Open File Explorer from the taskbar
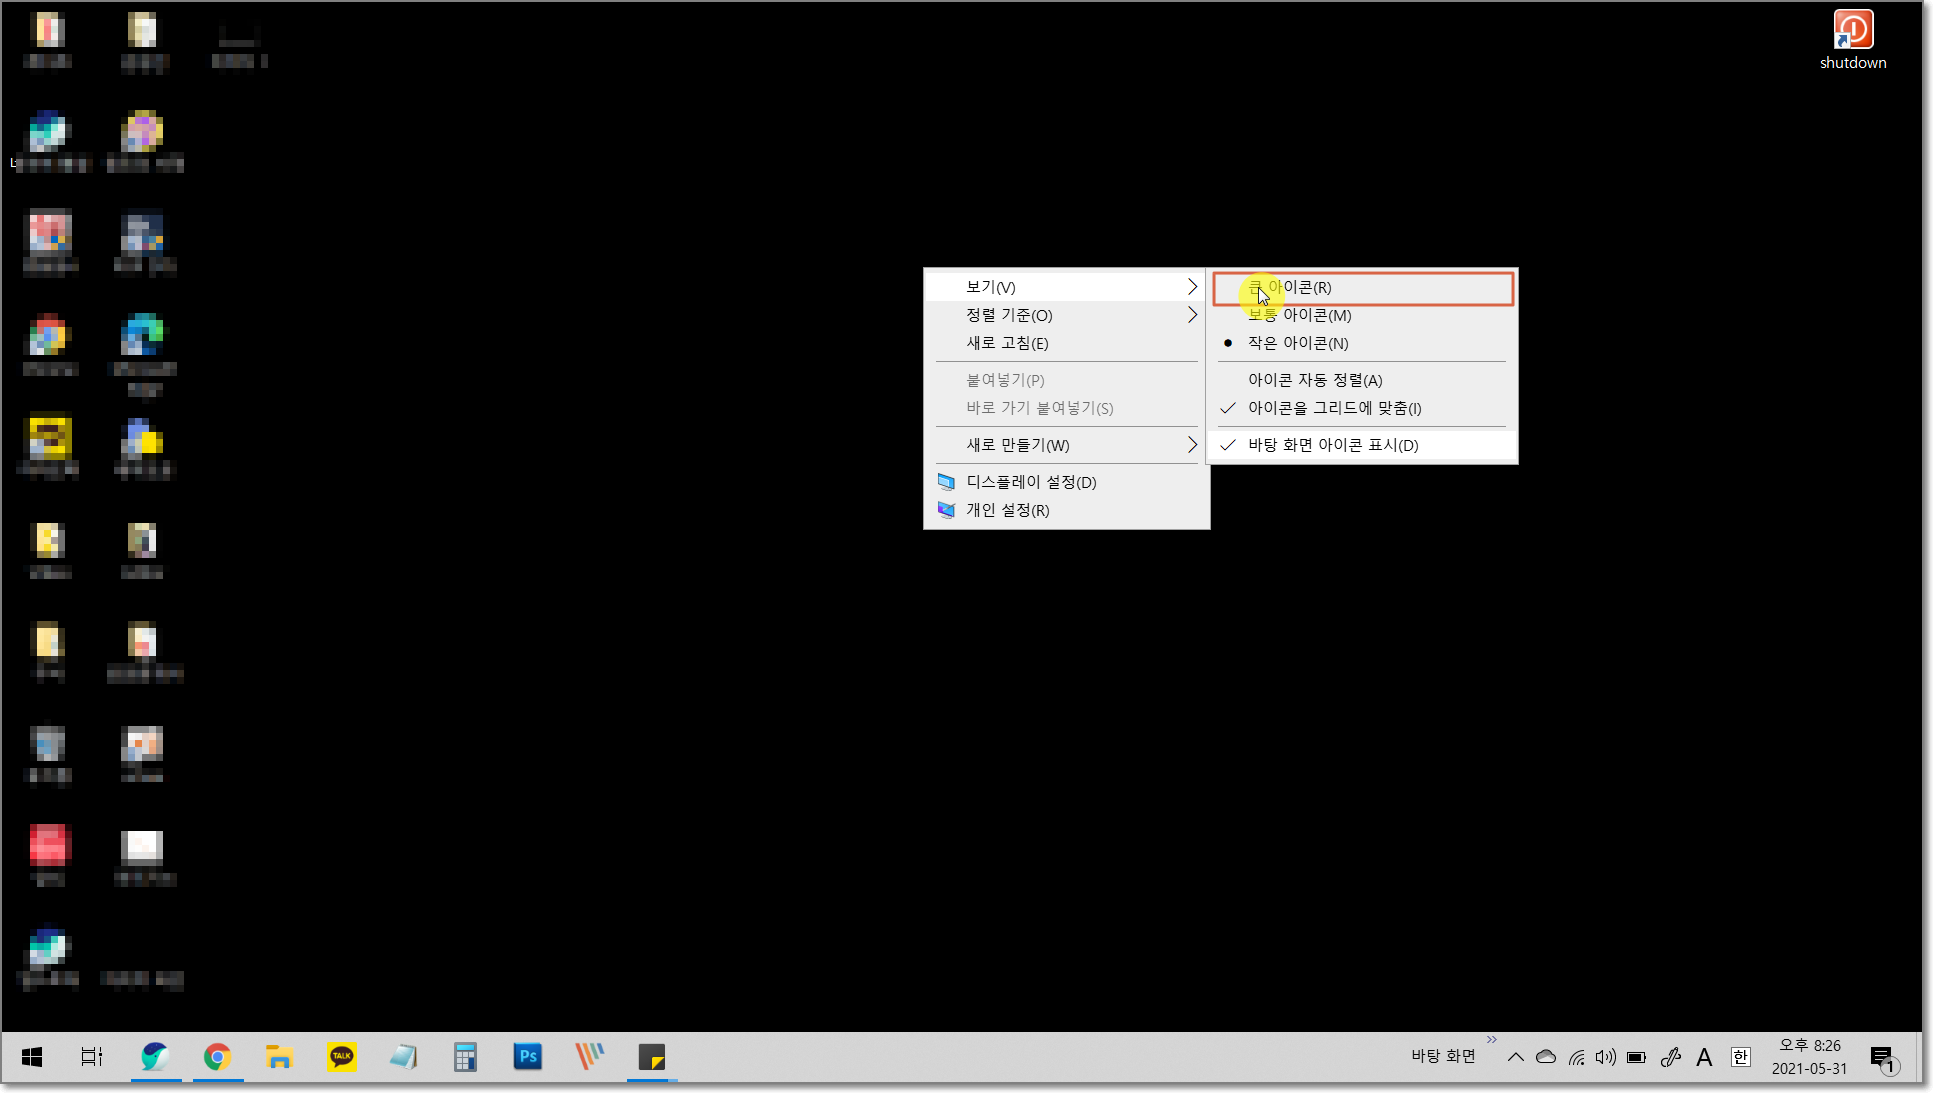This screenshot has width=1933, height=1093. (x=279, y=1057)
